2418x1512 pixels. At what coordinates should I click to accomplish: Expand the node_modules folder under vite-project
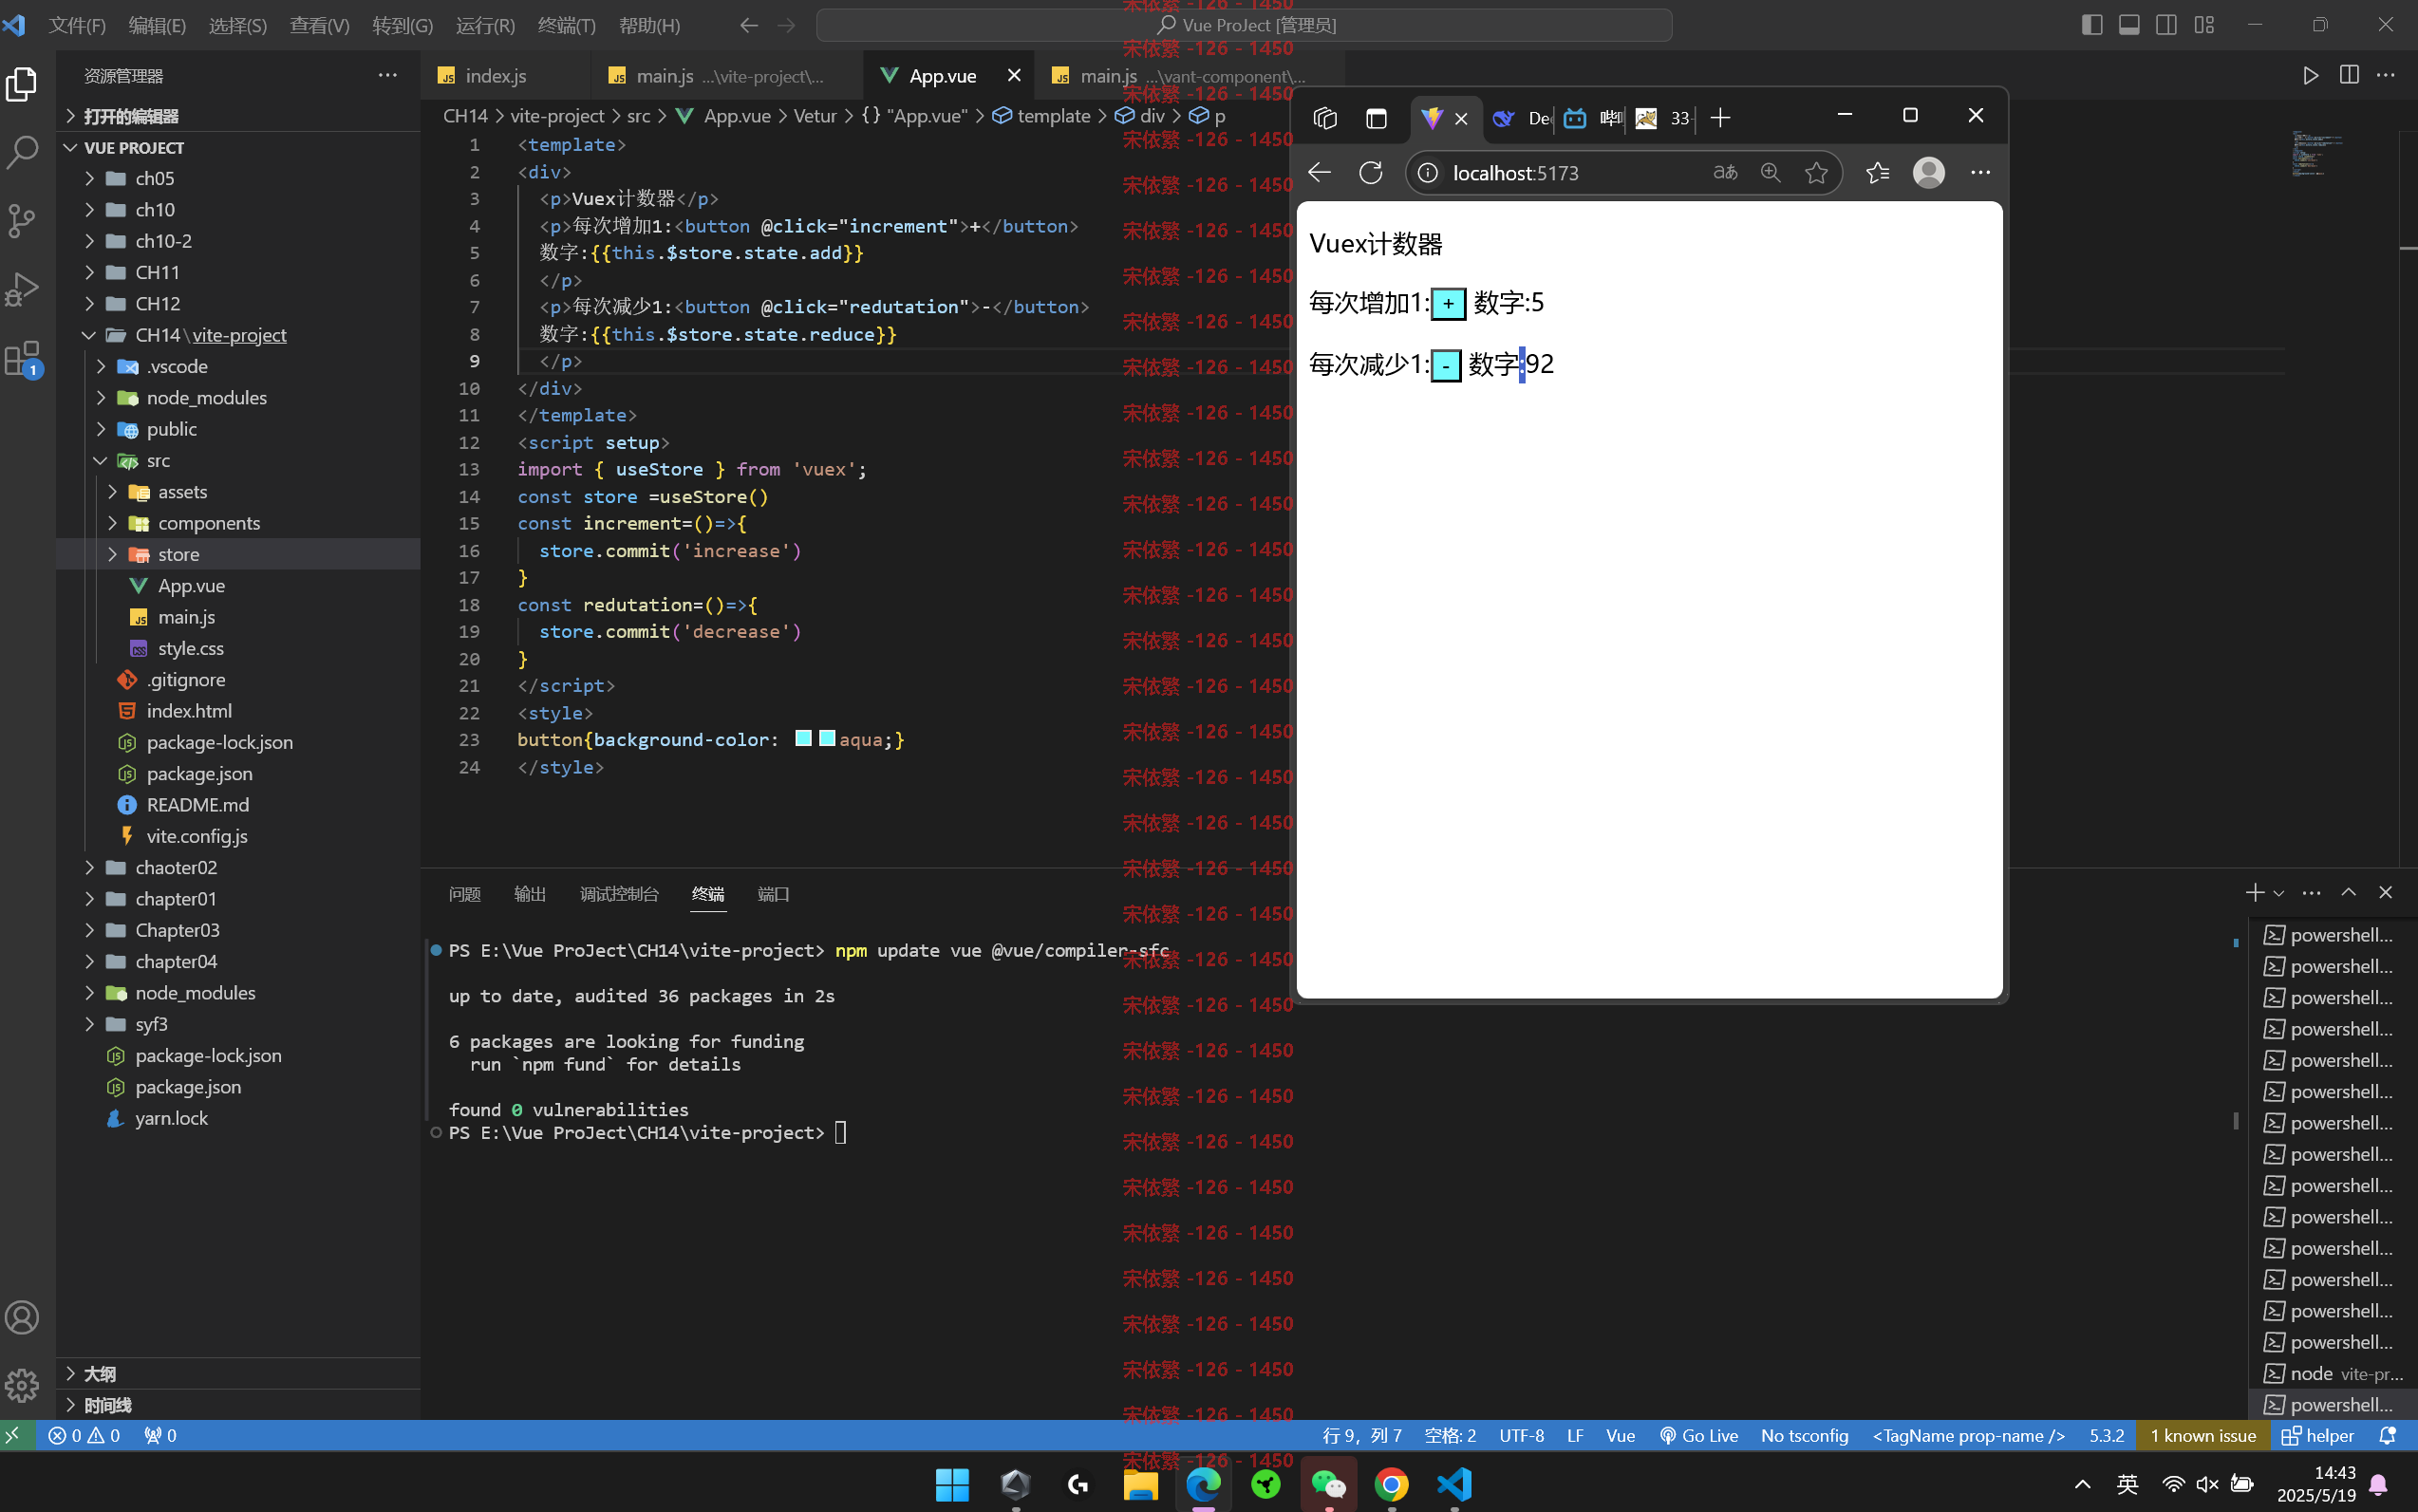238,398
